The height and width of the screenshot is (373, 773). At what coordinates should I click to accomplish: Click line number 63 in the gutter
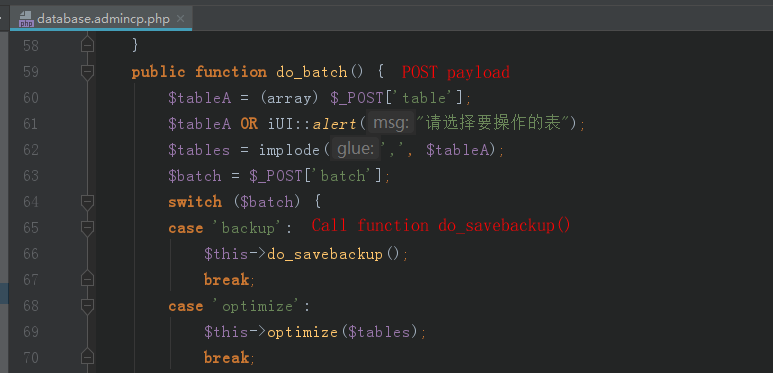click(x=31, y=176)
